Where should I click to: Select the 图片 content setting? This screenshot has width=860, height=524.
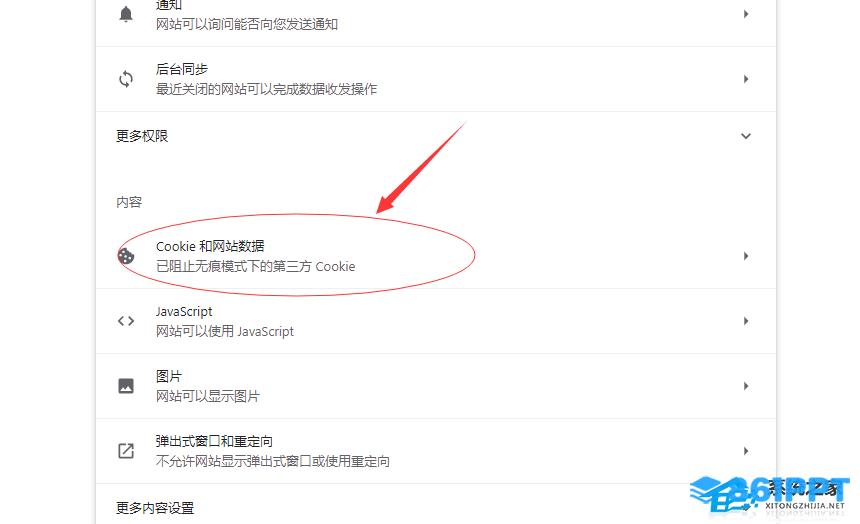tap(436, 386)
